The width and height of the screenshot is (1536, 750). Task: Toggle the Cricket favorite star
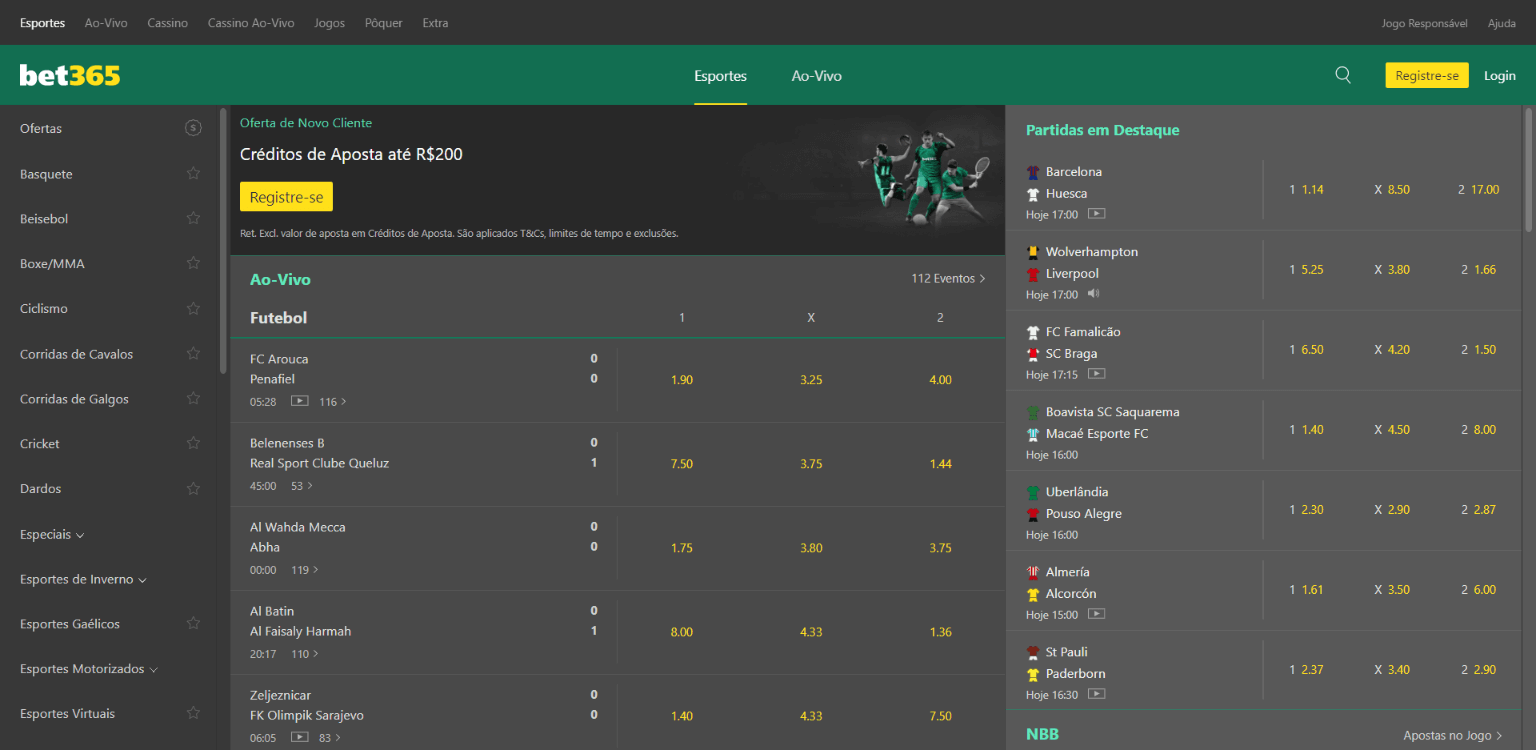193,443
